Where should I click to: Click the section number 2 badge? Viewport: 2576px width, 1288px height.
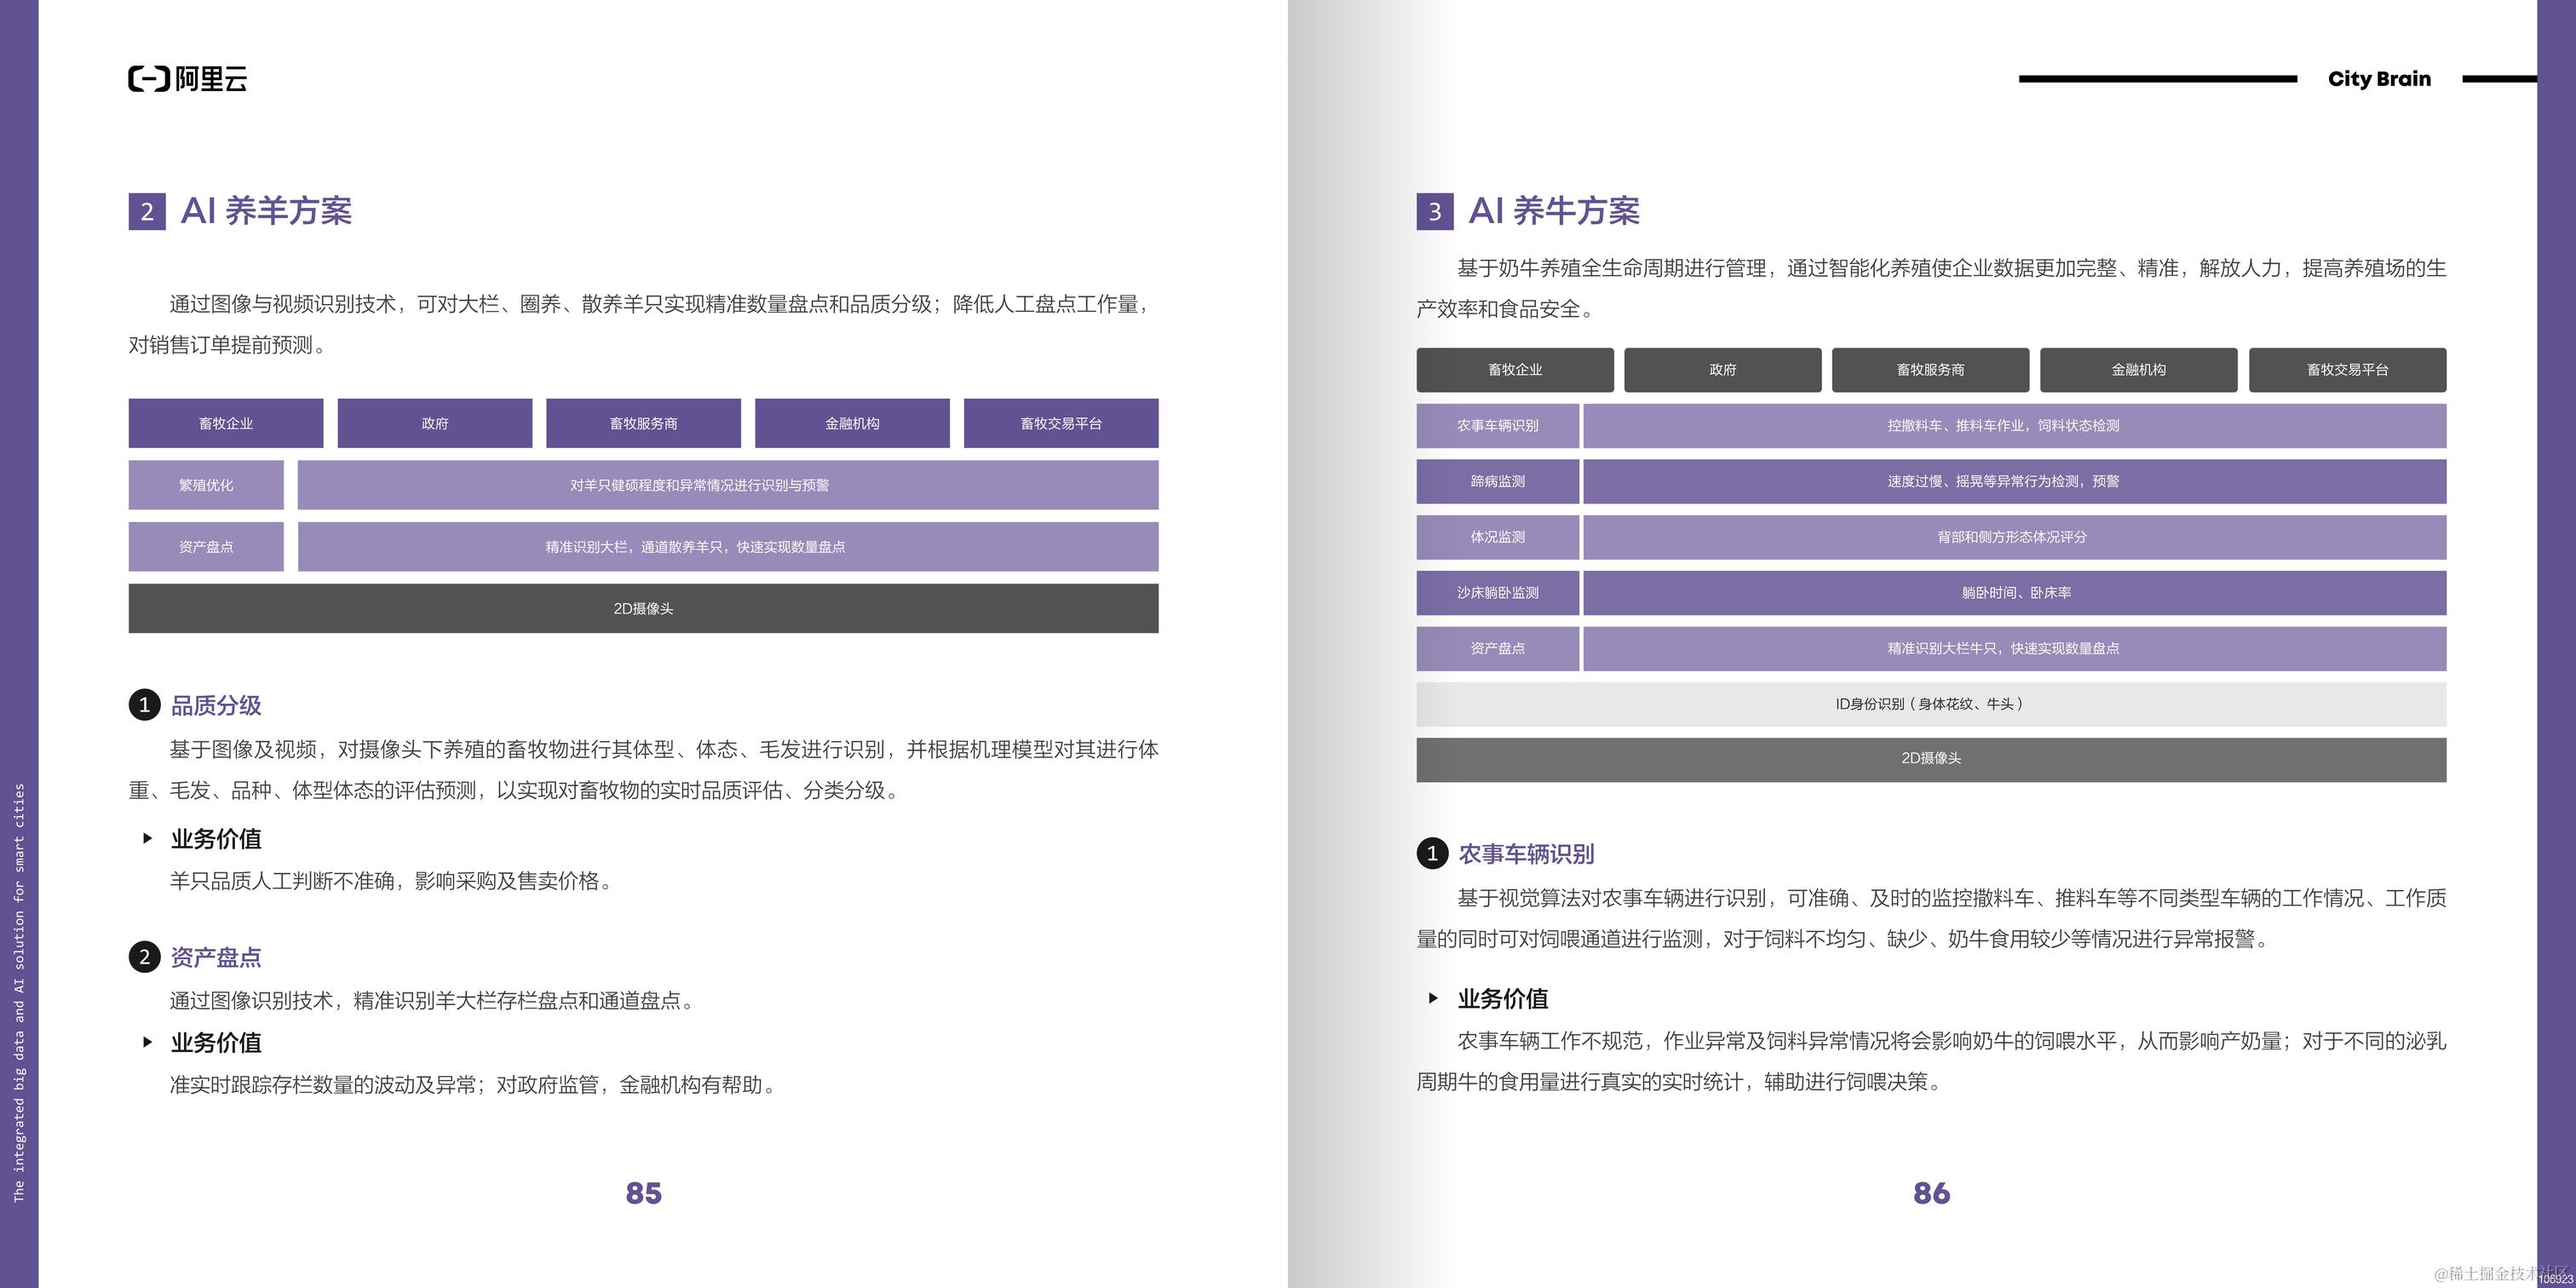coord(147,211)
